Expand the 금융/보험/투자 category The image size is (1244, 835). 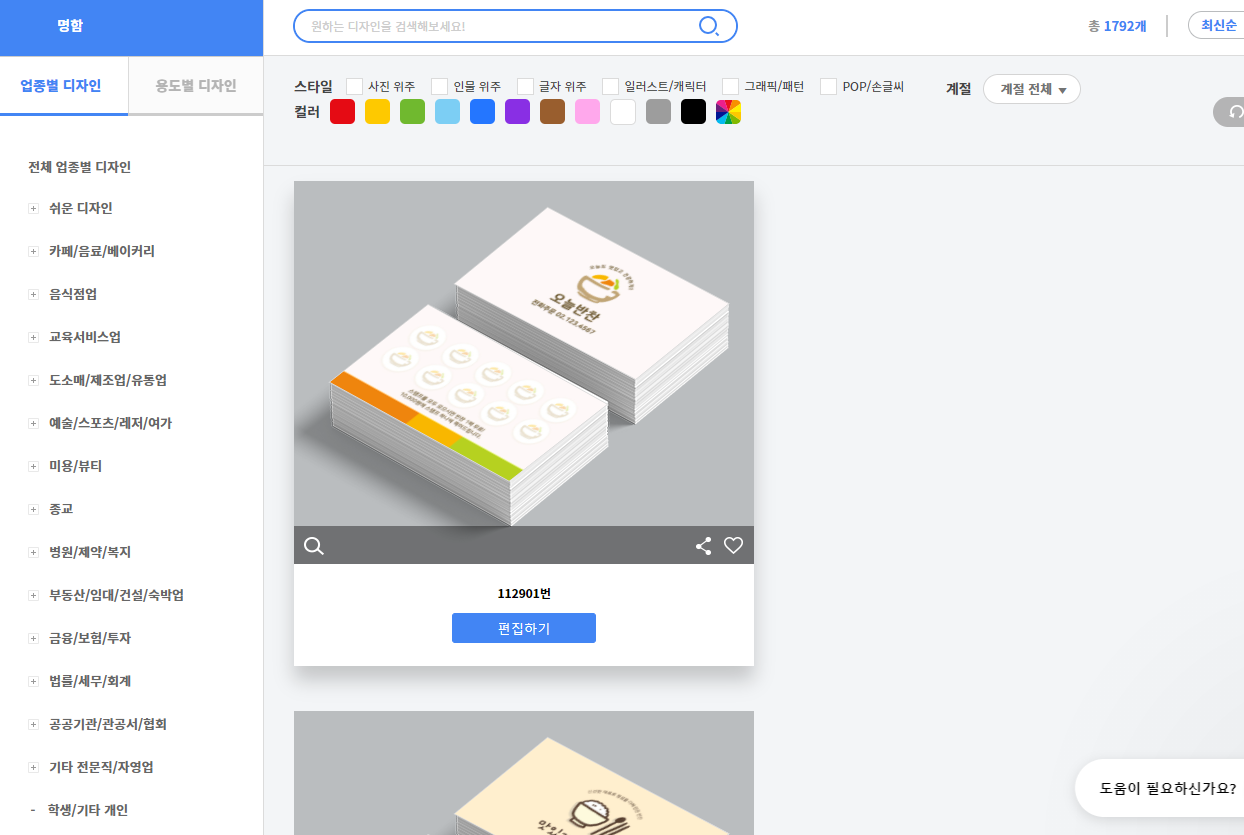click(x=33, y=638)
